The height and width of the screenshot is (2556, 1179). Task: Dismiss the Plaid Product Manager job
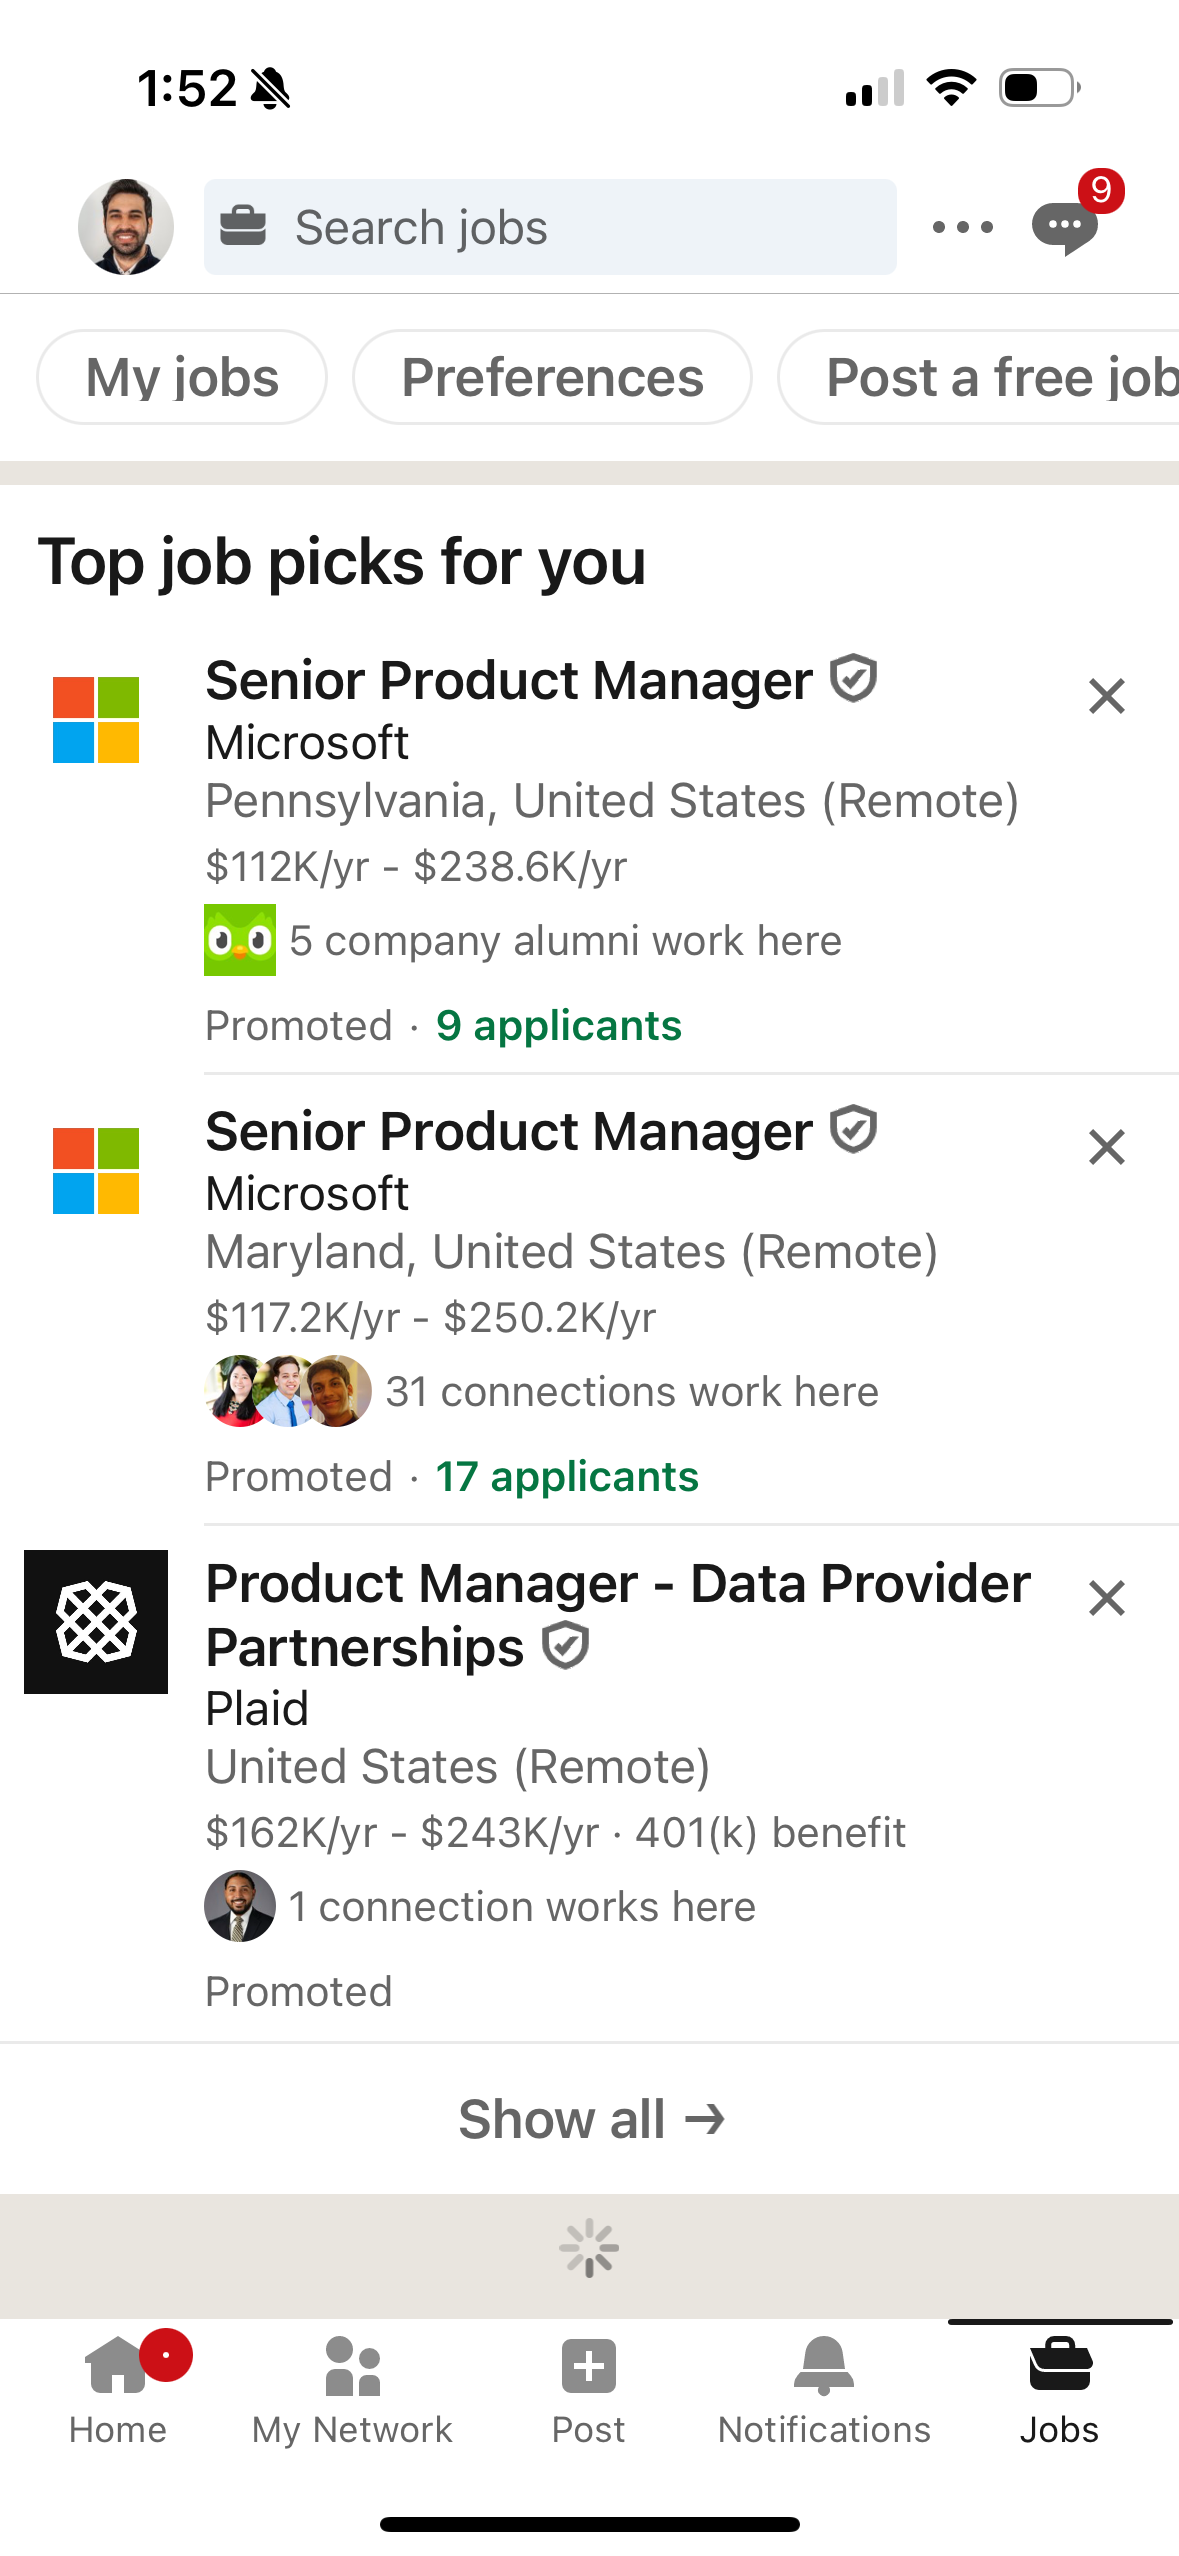(x=1106, y=1597)
